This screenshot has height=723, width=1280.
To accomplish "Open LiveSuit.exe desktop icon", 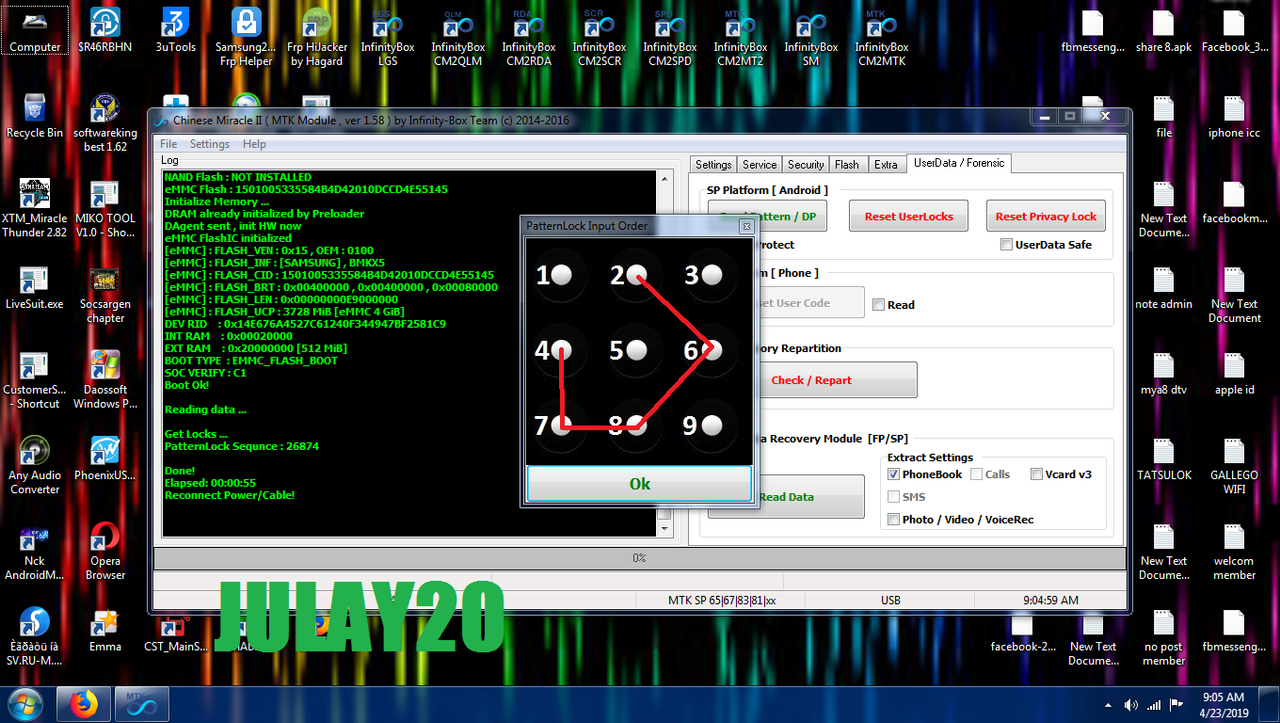I will [x=35, y=288].
